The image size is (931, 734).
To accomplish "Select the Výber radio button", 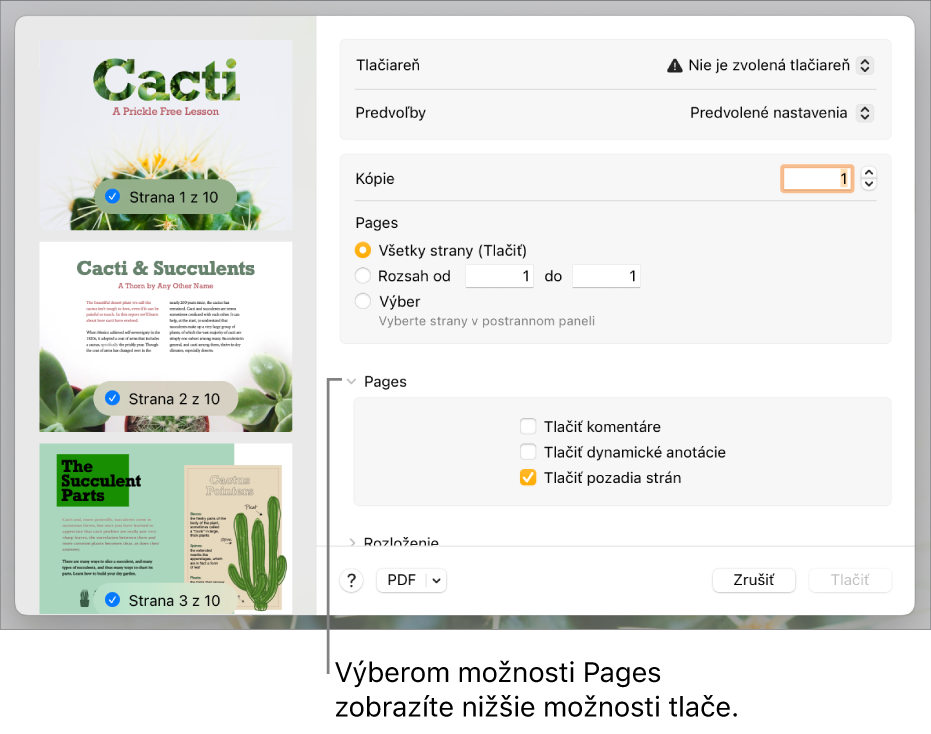I will [x=363, y=301].
